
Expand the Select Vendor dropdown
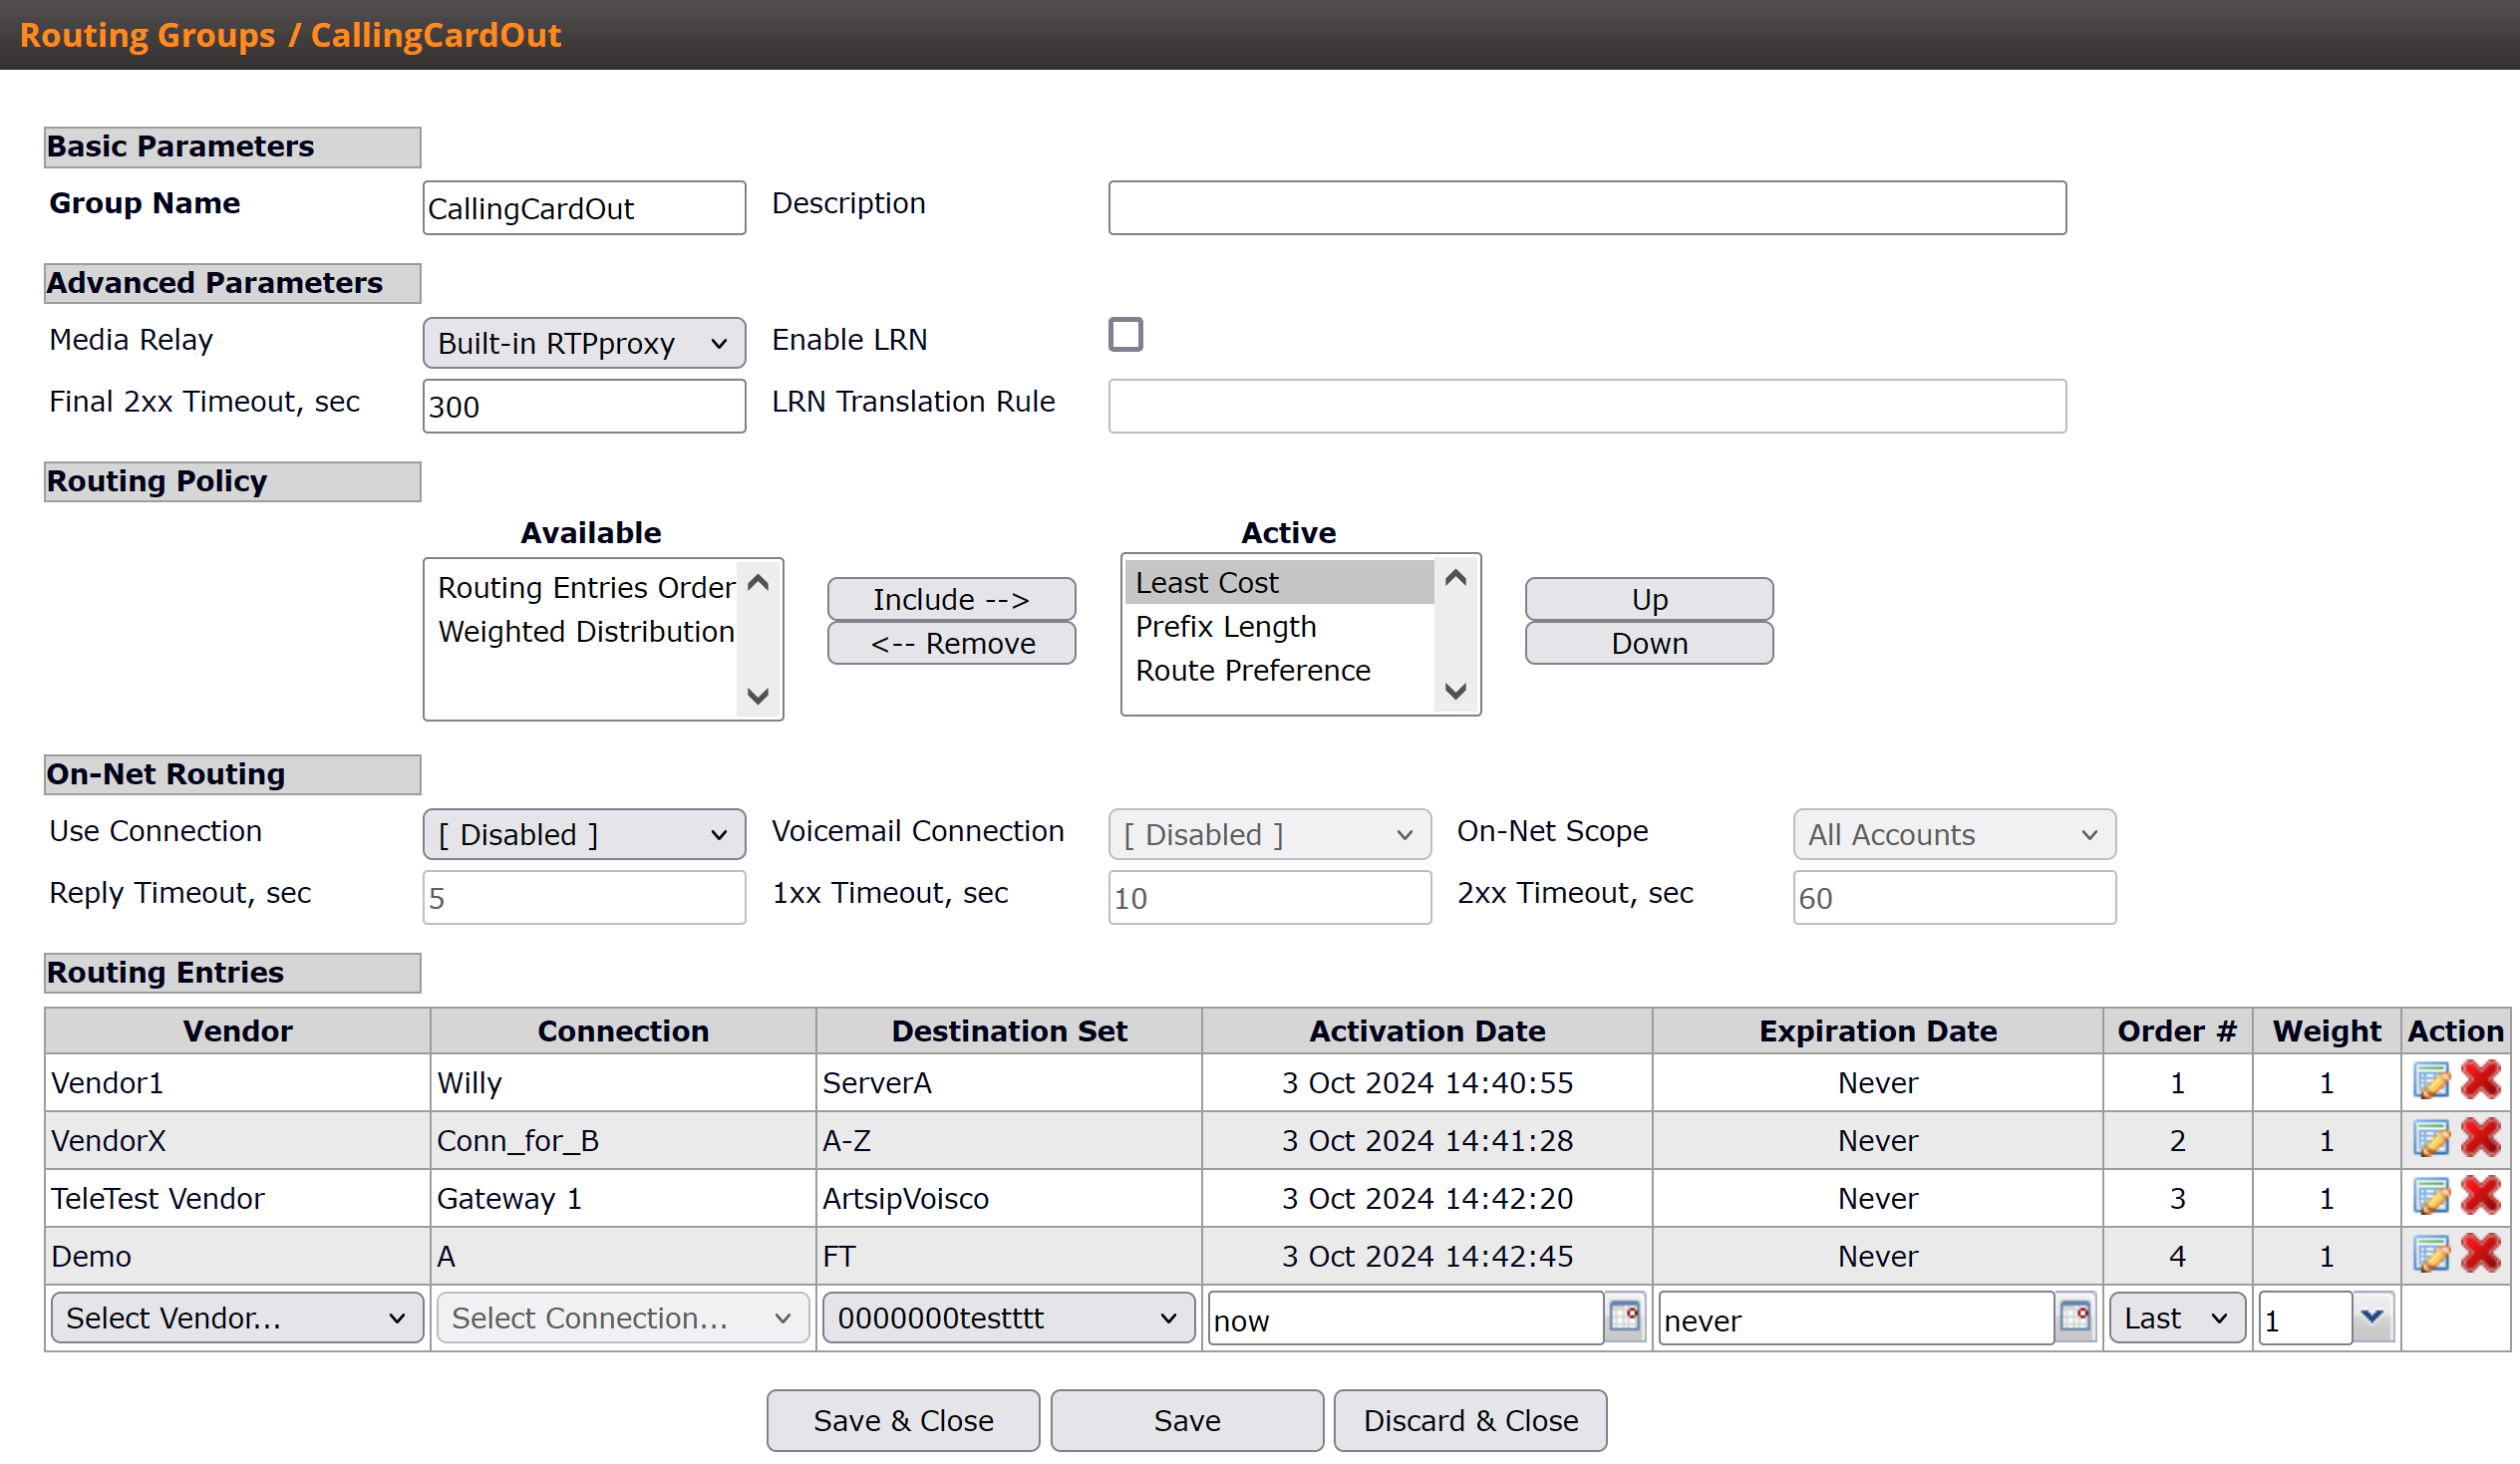(x=236, y=1318)
